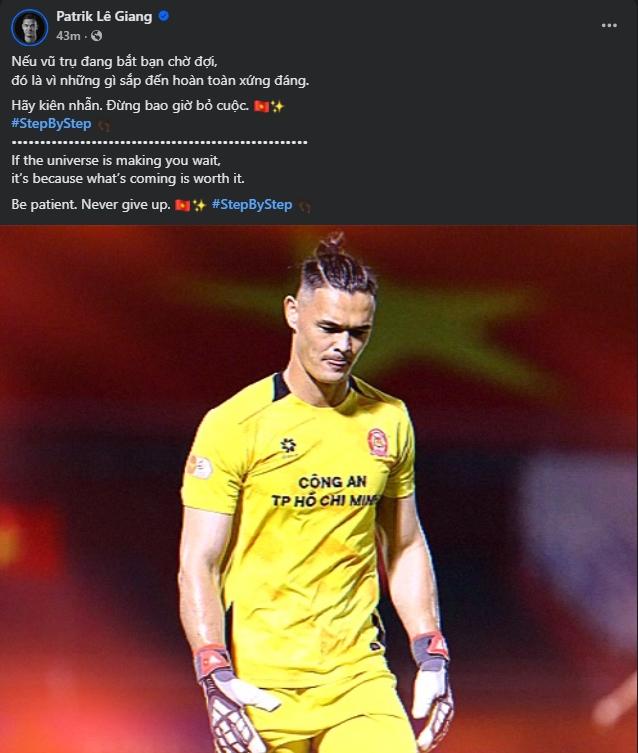This screenshot has width=638, height=753.
Task: Click the sparkles emoji after bỏ cuộc
Action: point(277,106)
